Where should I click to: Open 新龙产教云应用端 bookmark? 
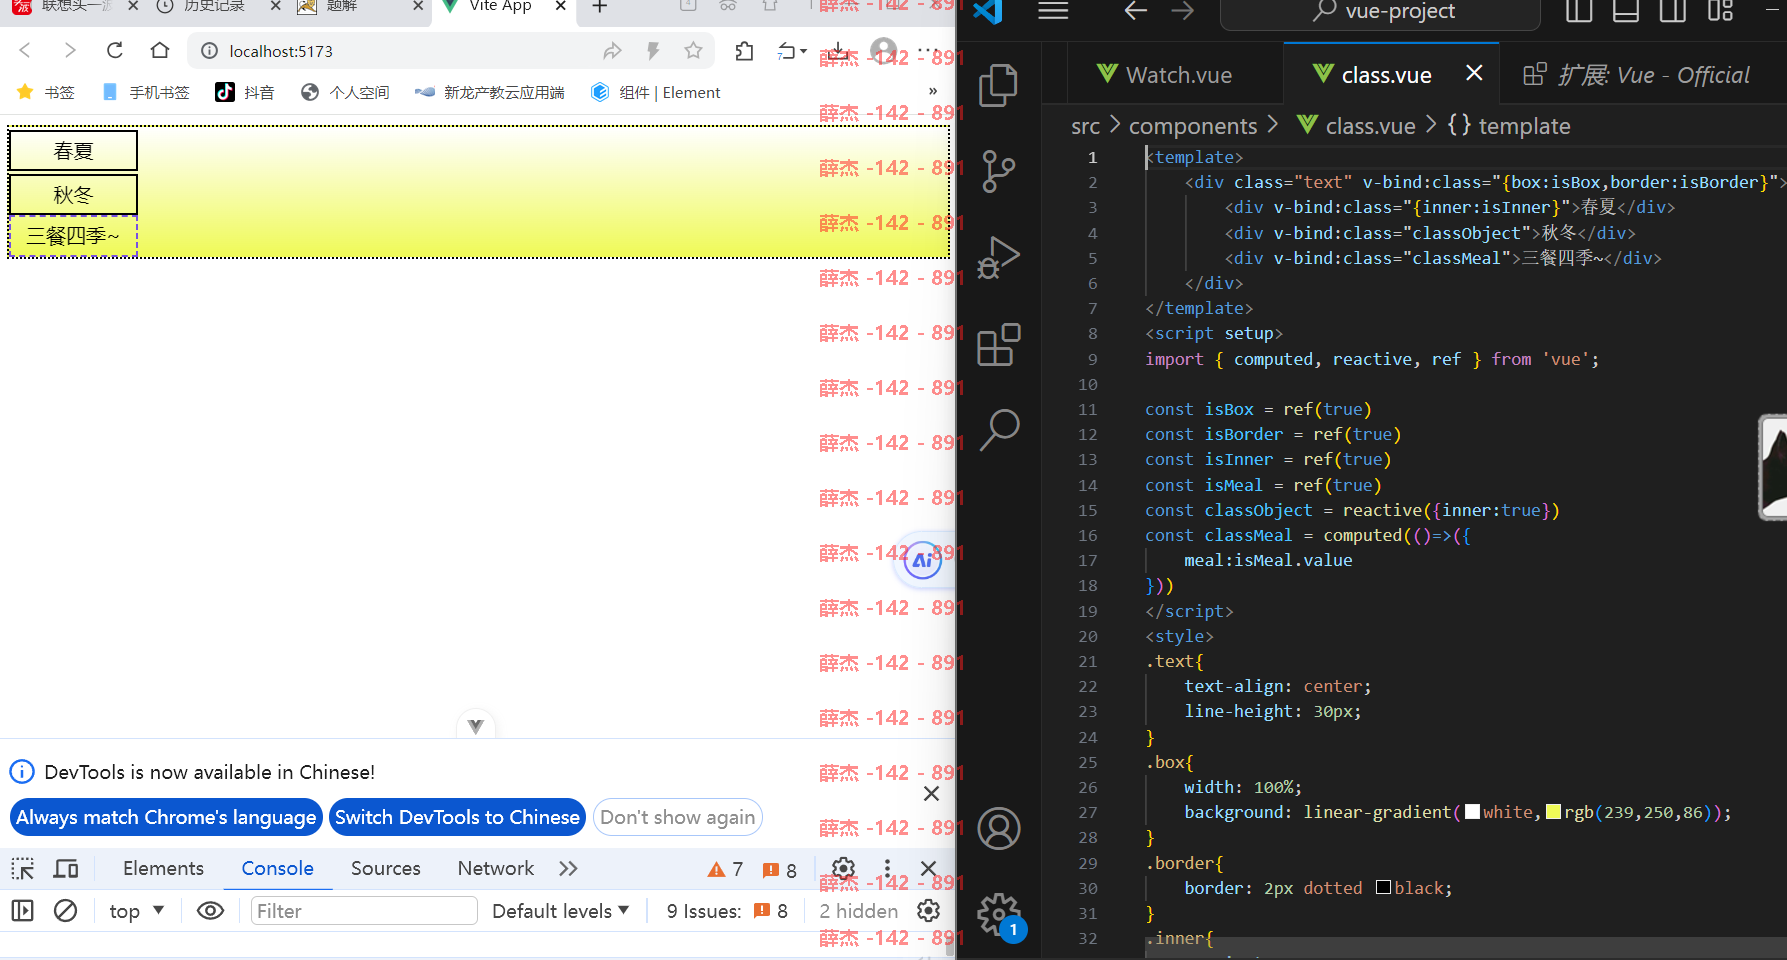[x=489, y=92]
